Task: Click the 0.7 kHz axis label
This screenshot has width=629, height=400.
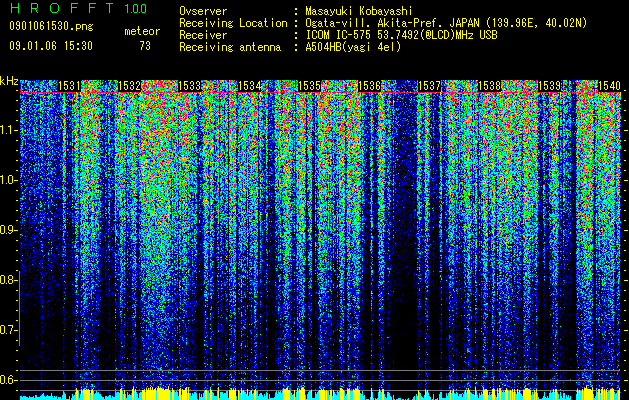Action: point(9,330)
